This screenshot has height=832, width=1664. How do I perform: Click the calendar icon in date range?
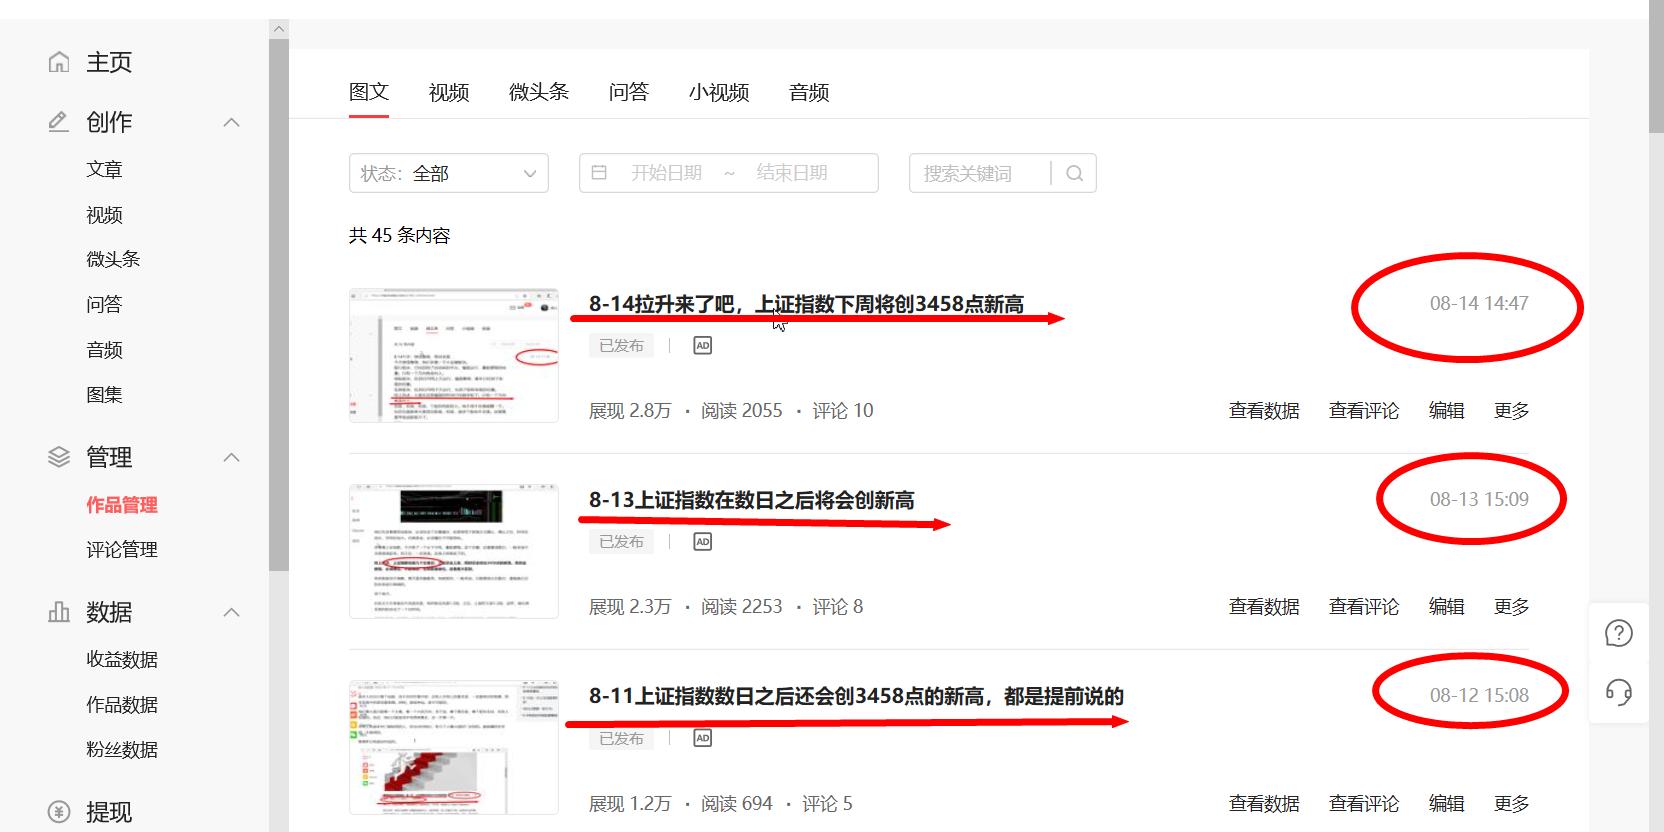[x=599, y=173]
